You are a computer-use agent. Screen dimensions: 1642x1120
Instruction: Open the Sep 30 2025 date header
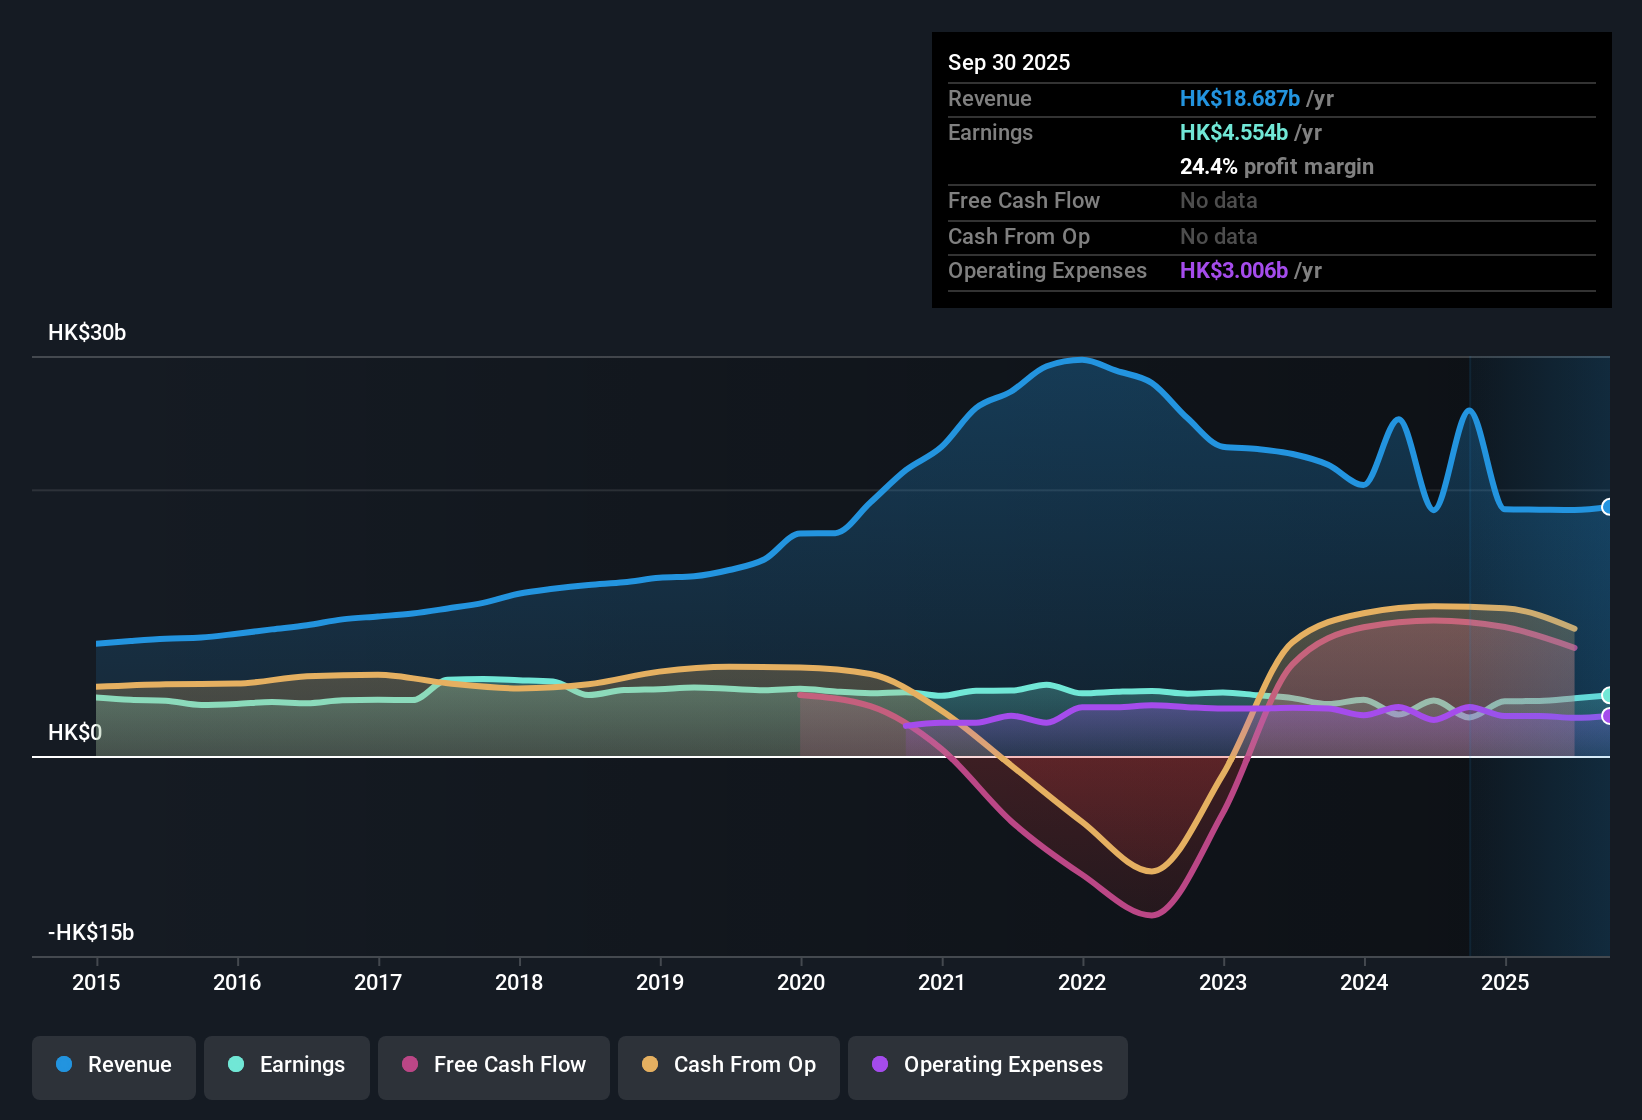coord(1009,62)
